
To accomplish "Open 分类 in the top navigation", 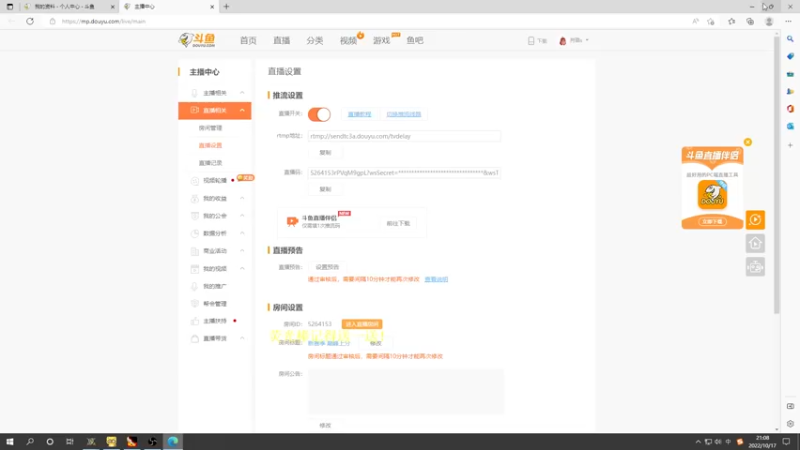I will (x=315, y=40).
